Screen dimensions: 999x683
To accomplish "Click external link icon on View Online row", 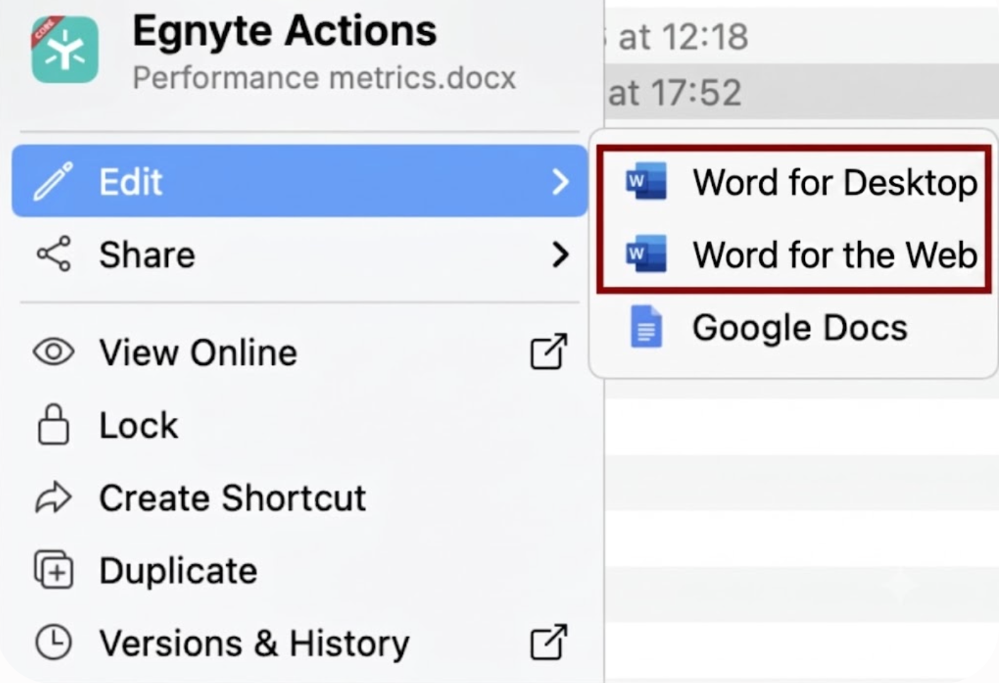I will coord(549,352).
